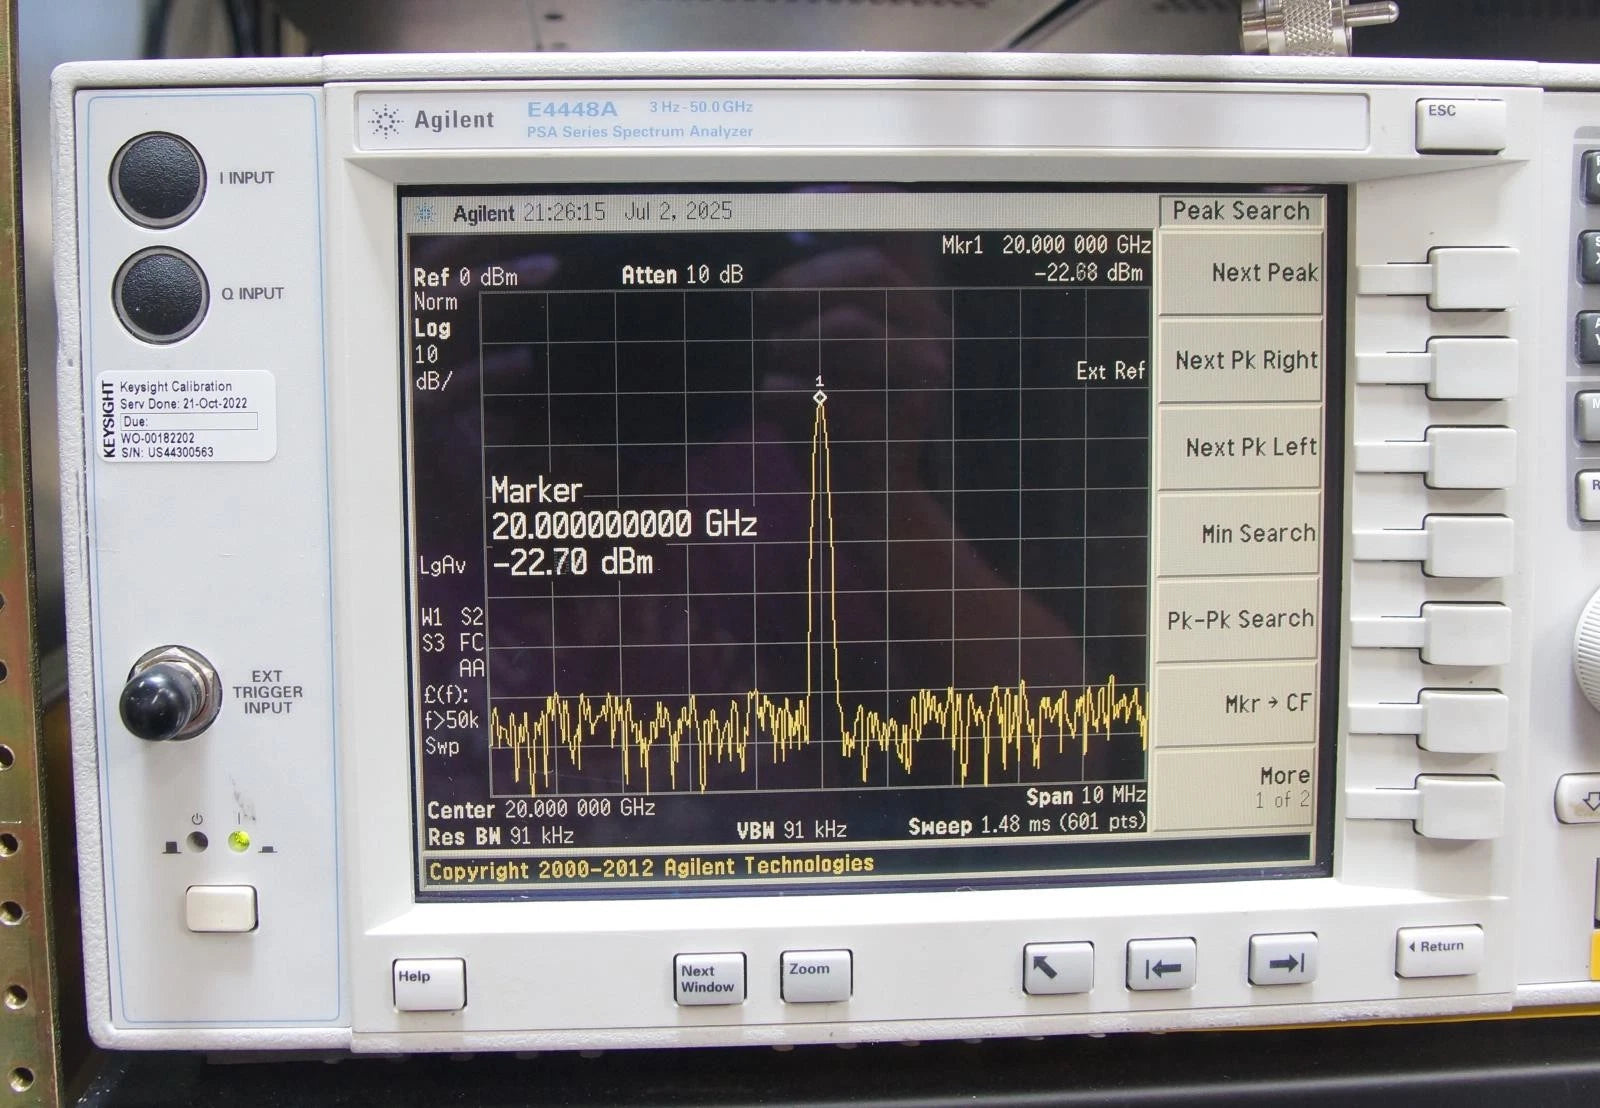Click the Center 20.000 000 GHz annotation

point(541,808)
